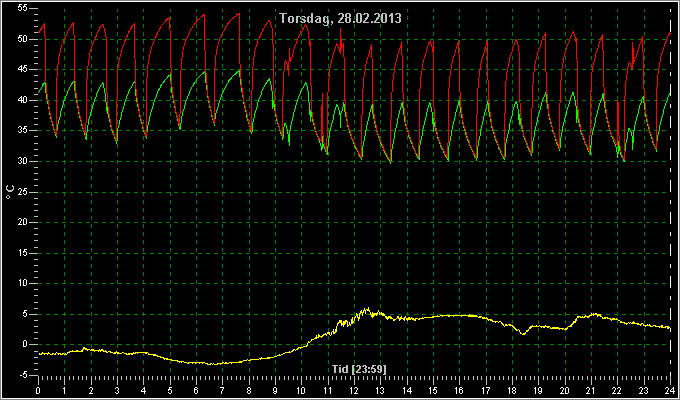Select the "25" temperature axis label
The width and height of the screenshot is (680, 400).
pyautogui.click(x=23, y=192)
